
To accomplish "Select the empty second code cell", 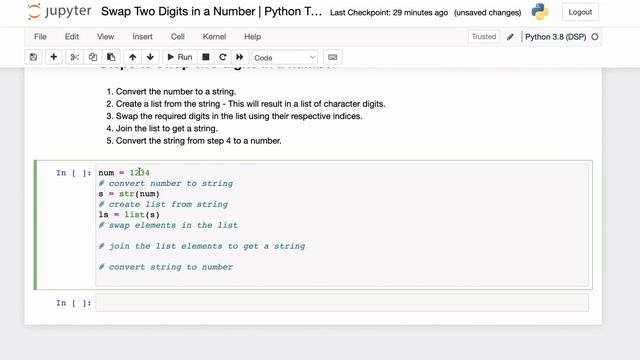I will click(342, 303).
